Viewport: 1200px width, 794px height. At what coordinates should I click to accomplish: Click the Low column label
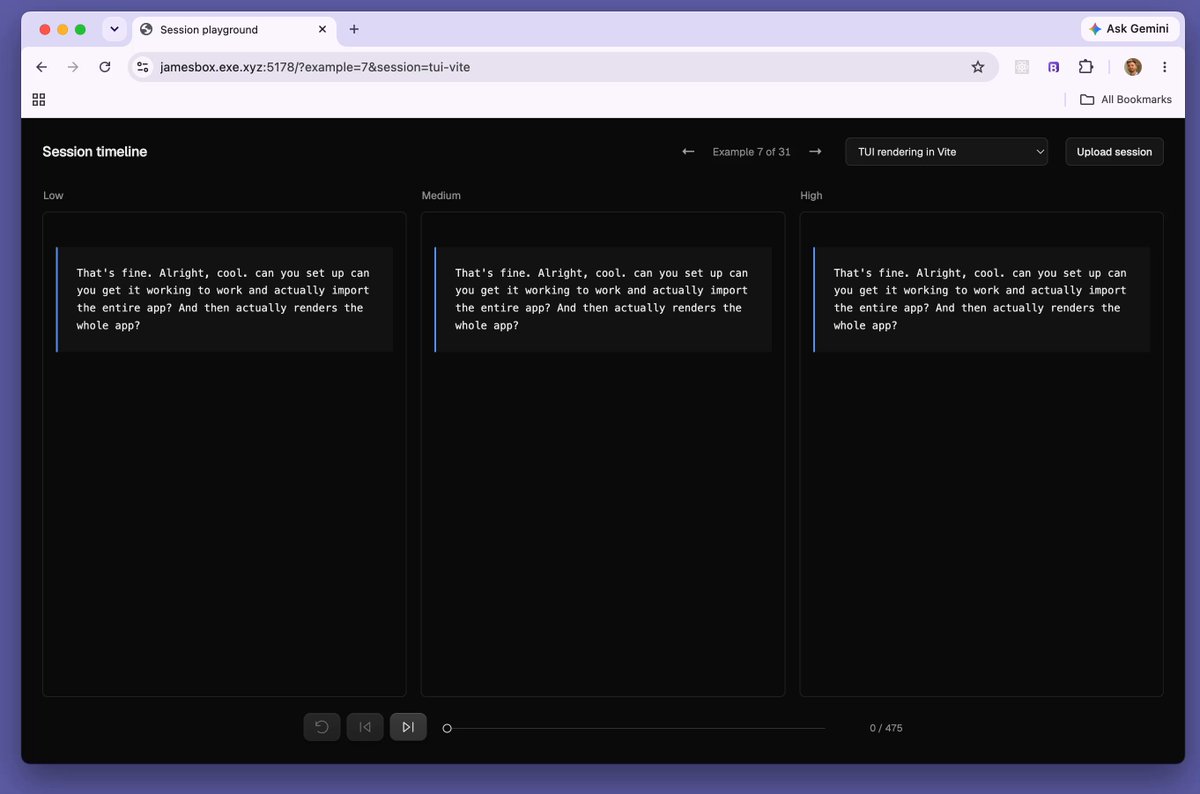[x=53, y=195]
